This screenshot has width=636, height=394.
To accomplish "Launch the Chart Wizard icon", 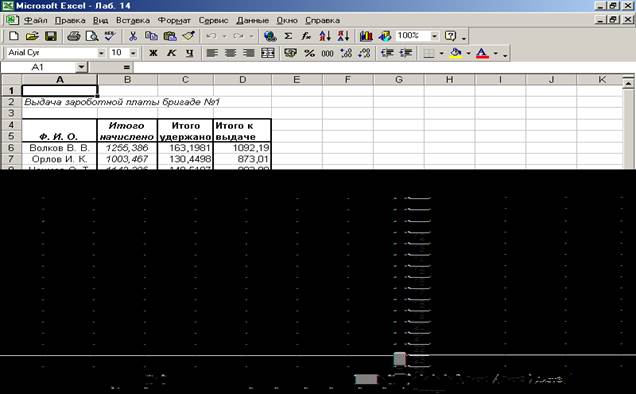I will pyautogui.click(x=366, y=36).
